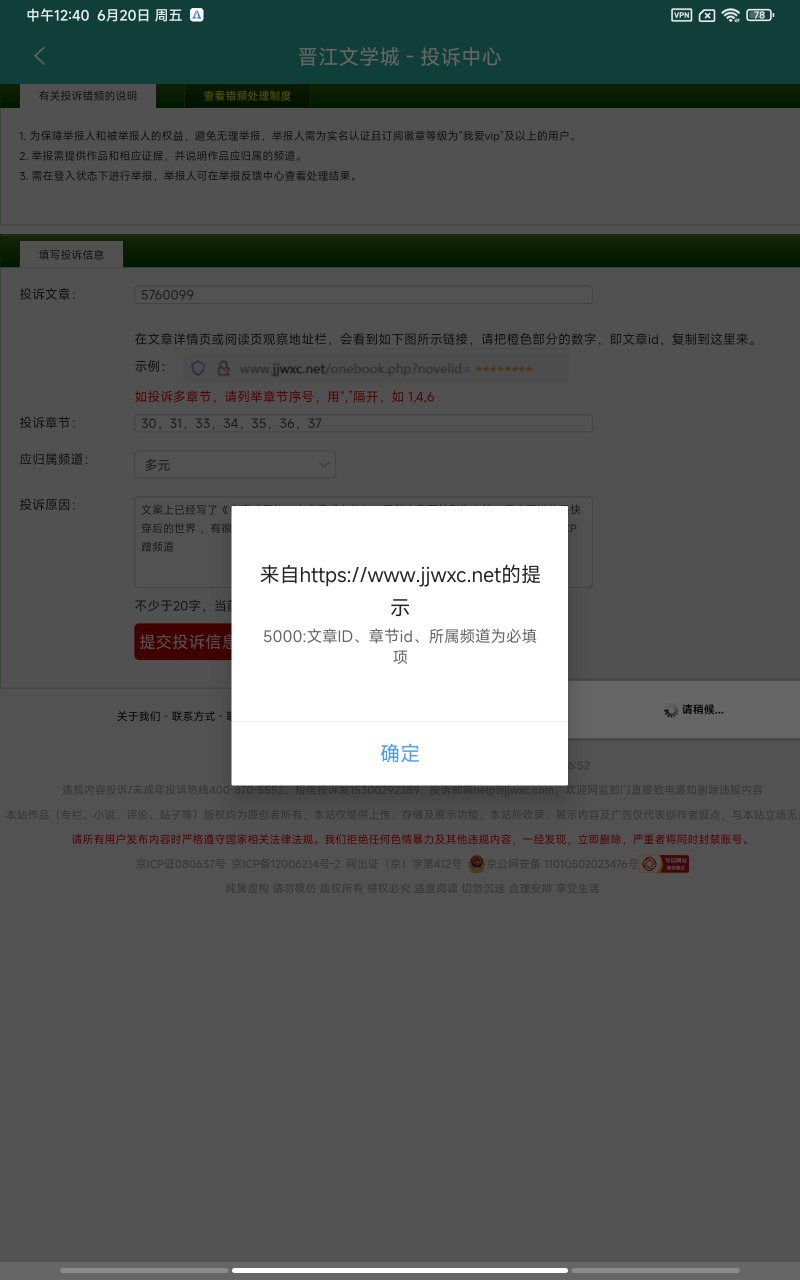Tap the example URL www.jjwxc.net/onebook.php image
The image size is (800, 1280).
(374, 368)
